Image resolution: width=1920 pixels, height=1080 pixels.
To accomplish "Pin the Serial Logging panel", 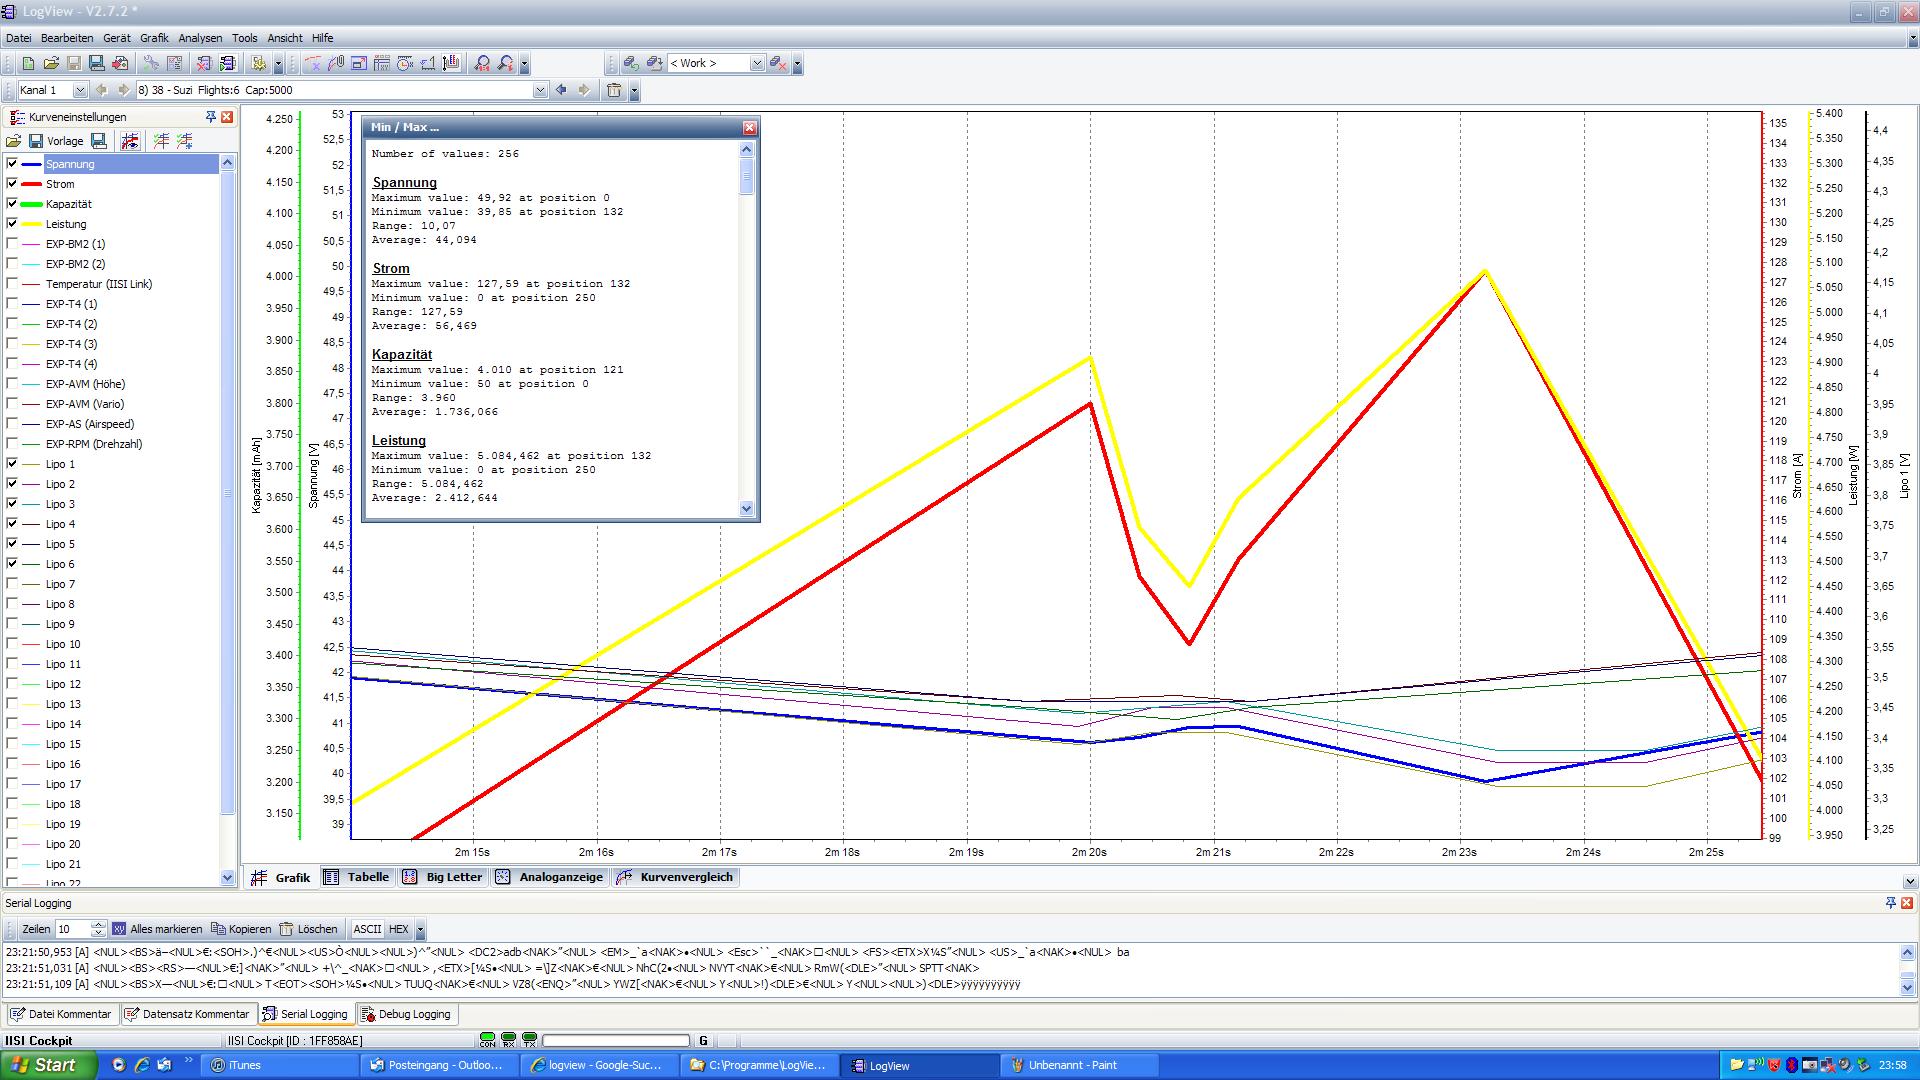I will [1890, 903].
